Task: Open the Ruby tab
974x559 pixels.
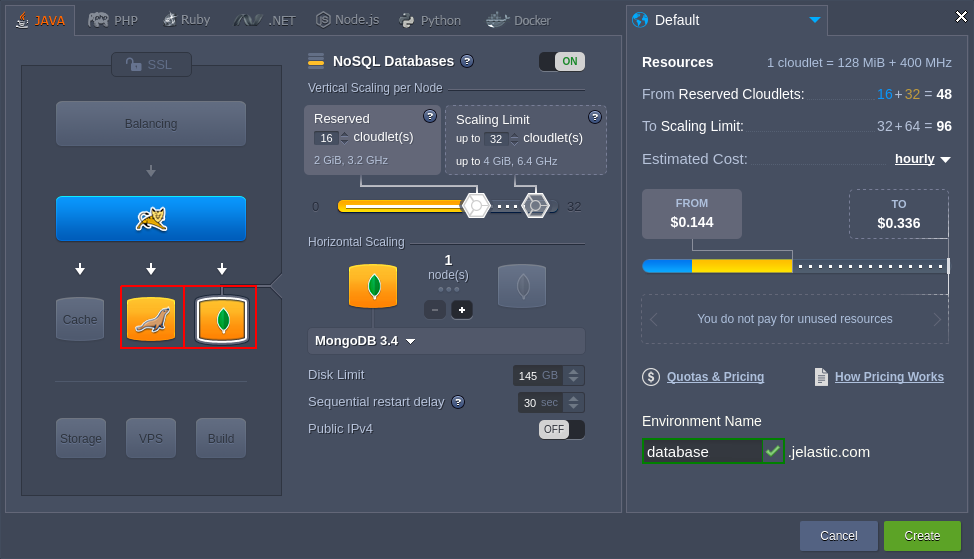Action: (x=186, y=20)
